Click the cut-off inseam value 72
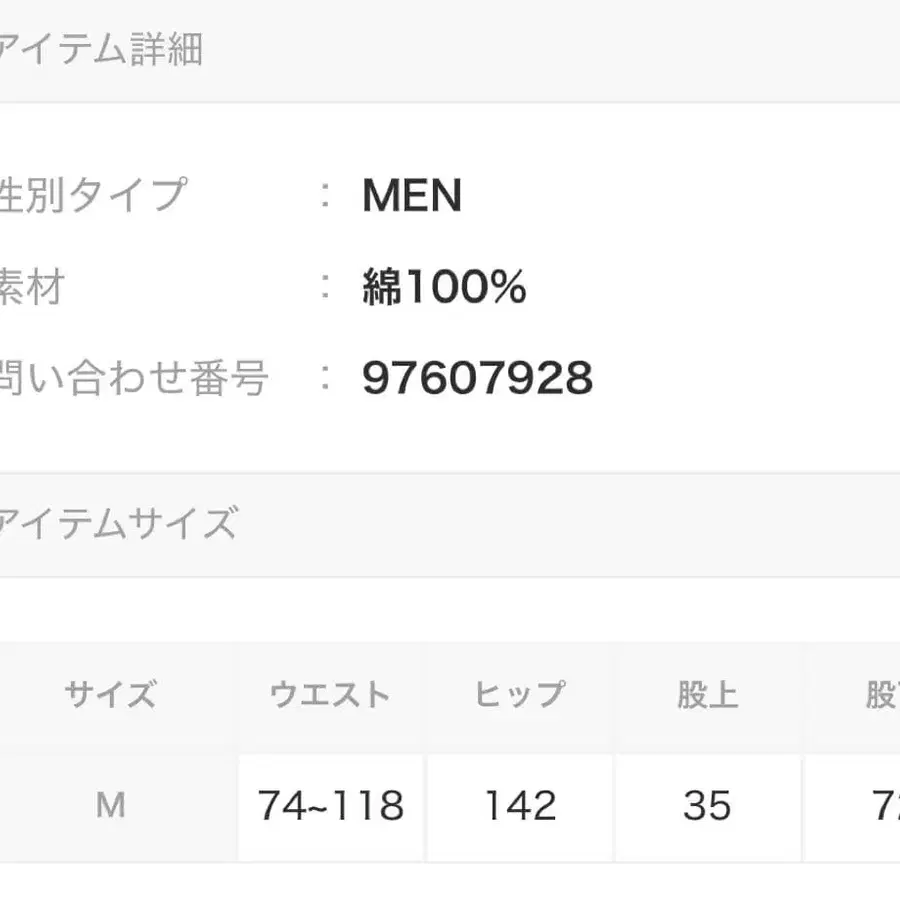This screenshot has width=900, height=900. (885, 805)
